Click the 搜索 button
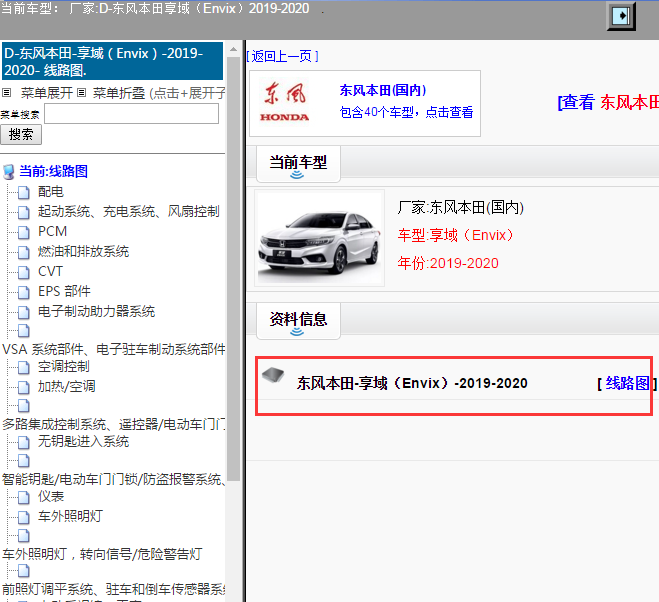 point(21,135)
